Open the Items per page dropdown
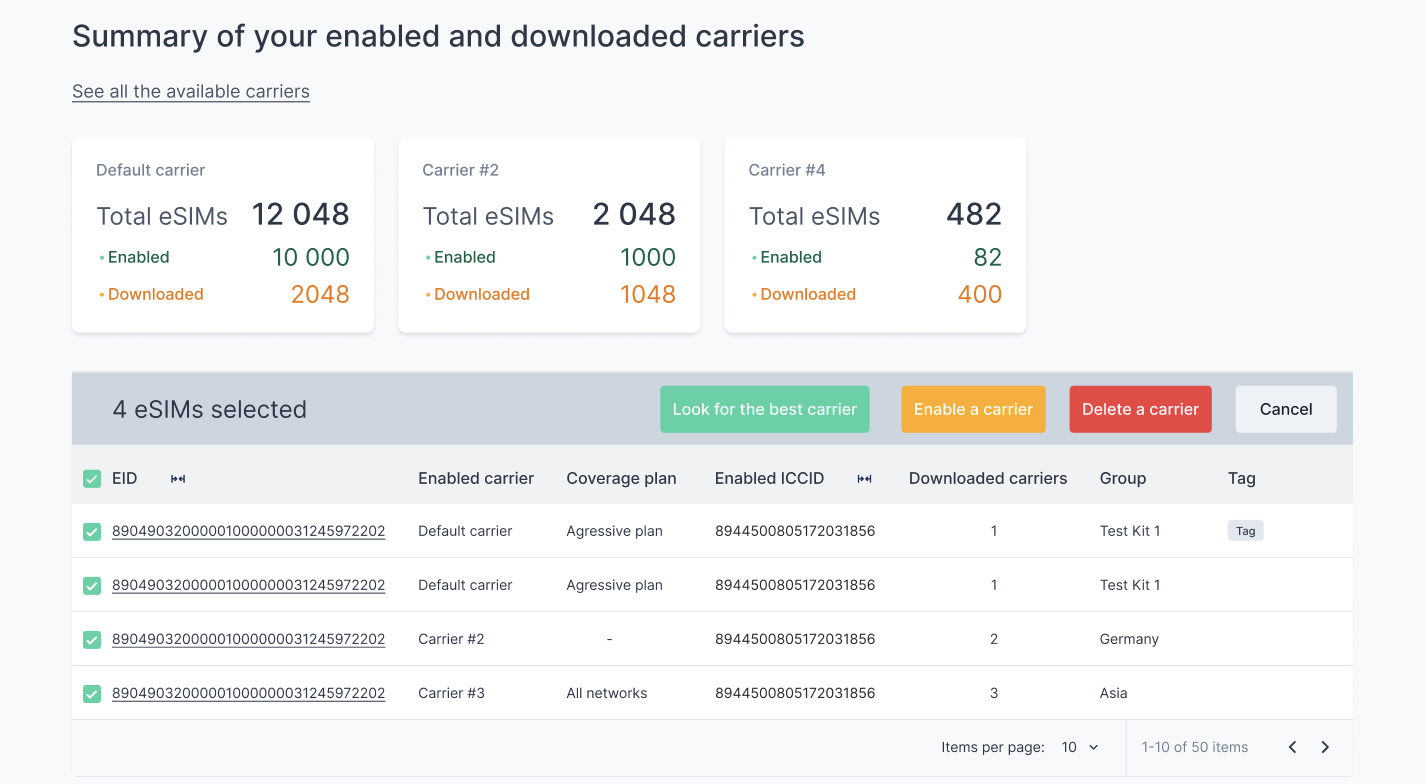This screenshot has width=1426, height=784. click(x=1080, y=747)
